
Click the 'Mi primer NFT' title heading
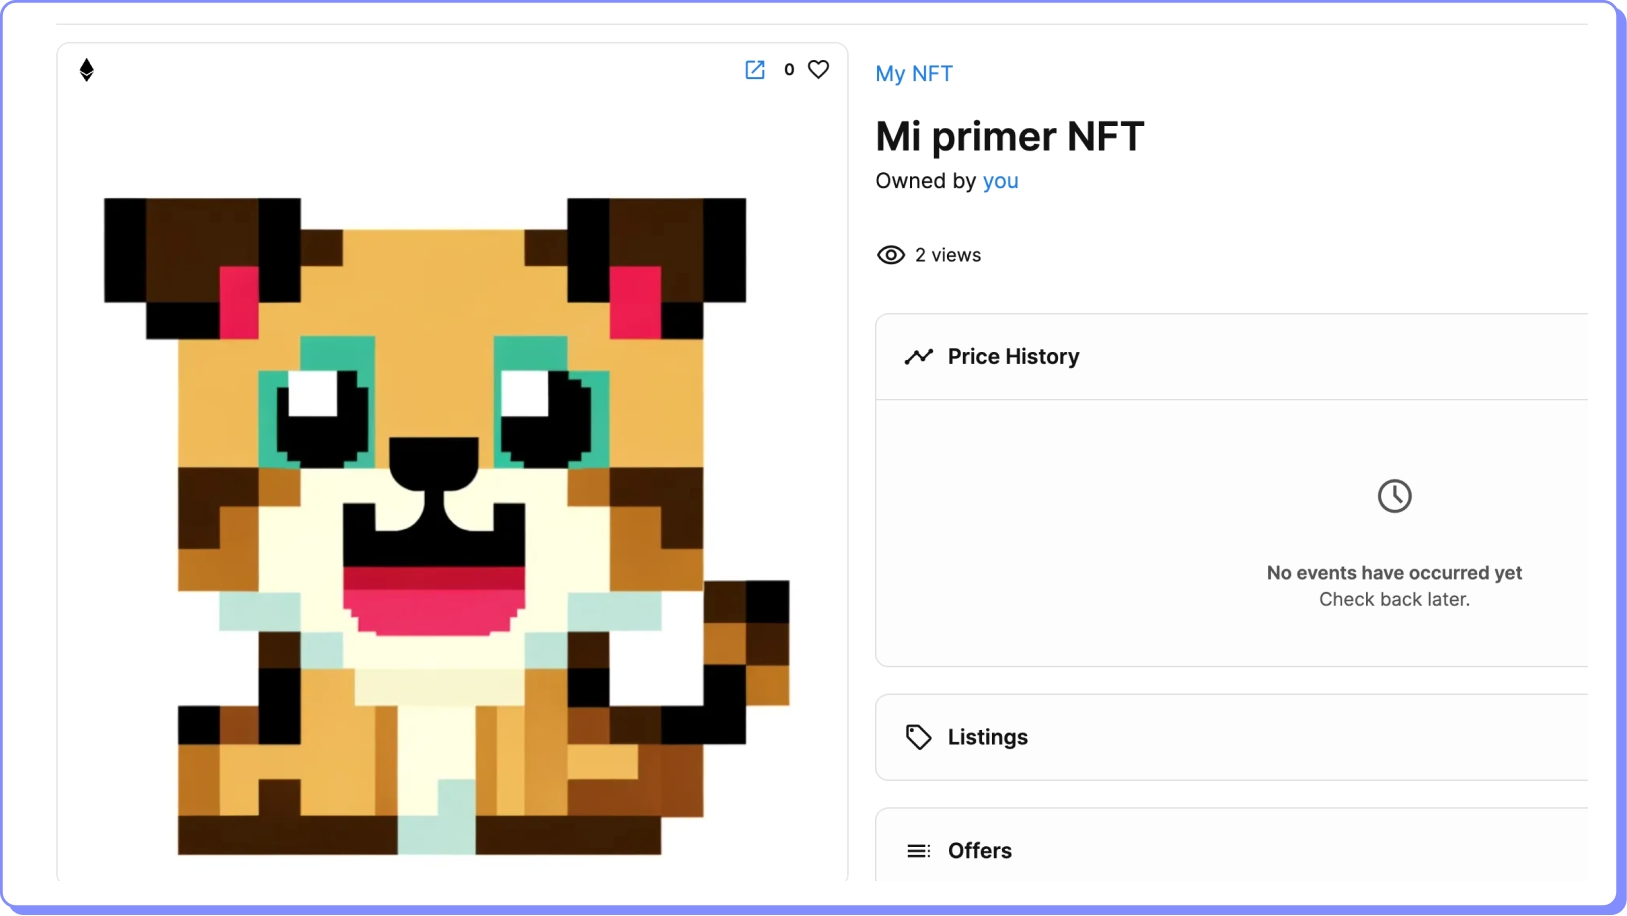[1009, 136]
